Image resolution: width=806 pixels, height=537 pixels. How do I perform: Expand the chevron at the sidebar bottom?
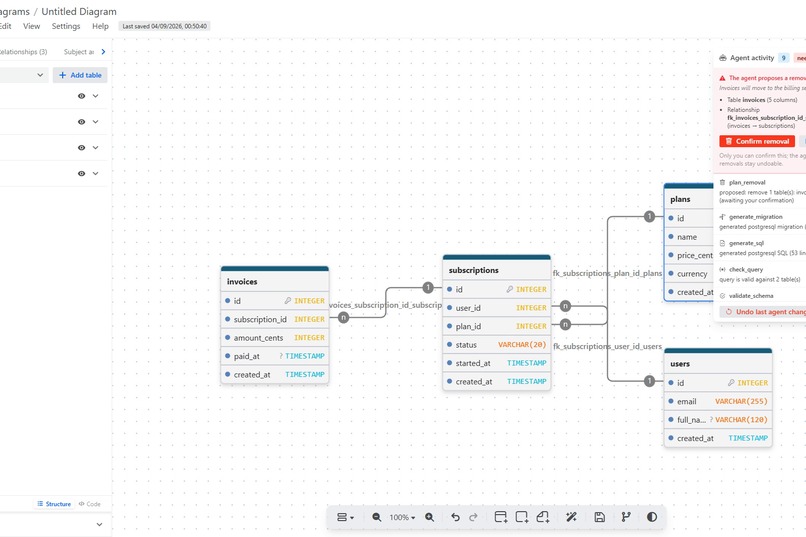pos(99,525)
